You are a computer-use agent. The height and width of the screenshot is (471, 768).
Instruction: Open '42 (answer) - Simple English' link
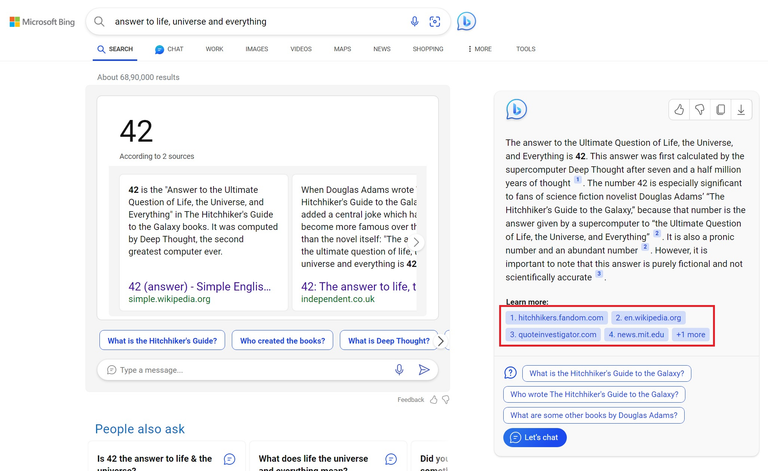pyautogui.click(x=199, y=286)
